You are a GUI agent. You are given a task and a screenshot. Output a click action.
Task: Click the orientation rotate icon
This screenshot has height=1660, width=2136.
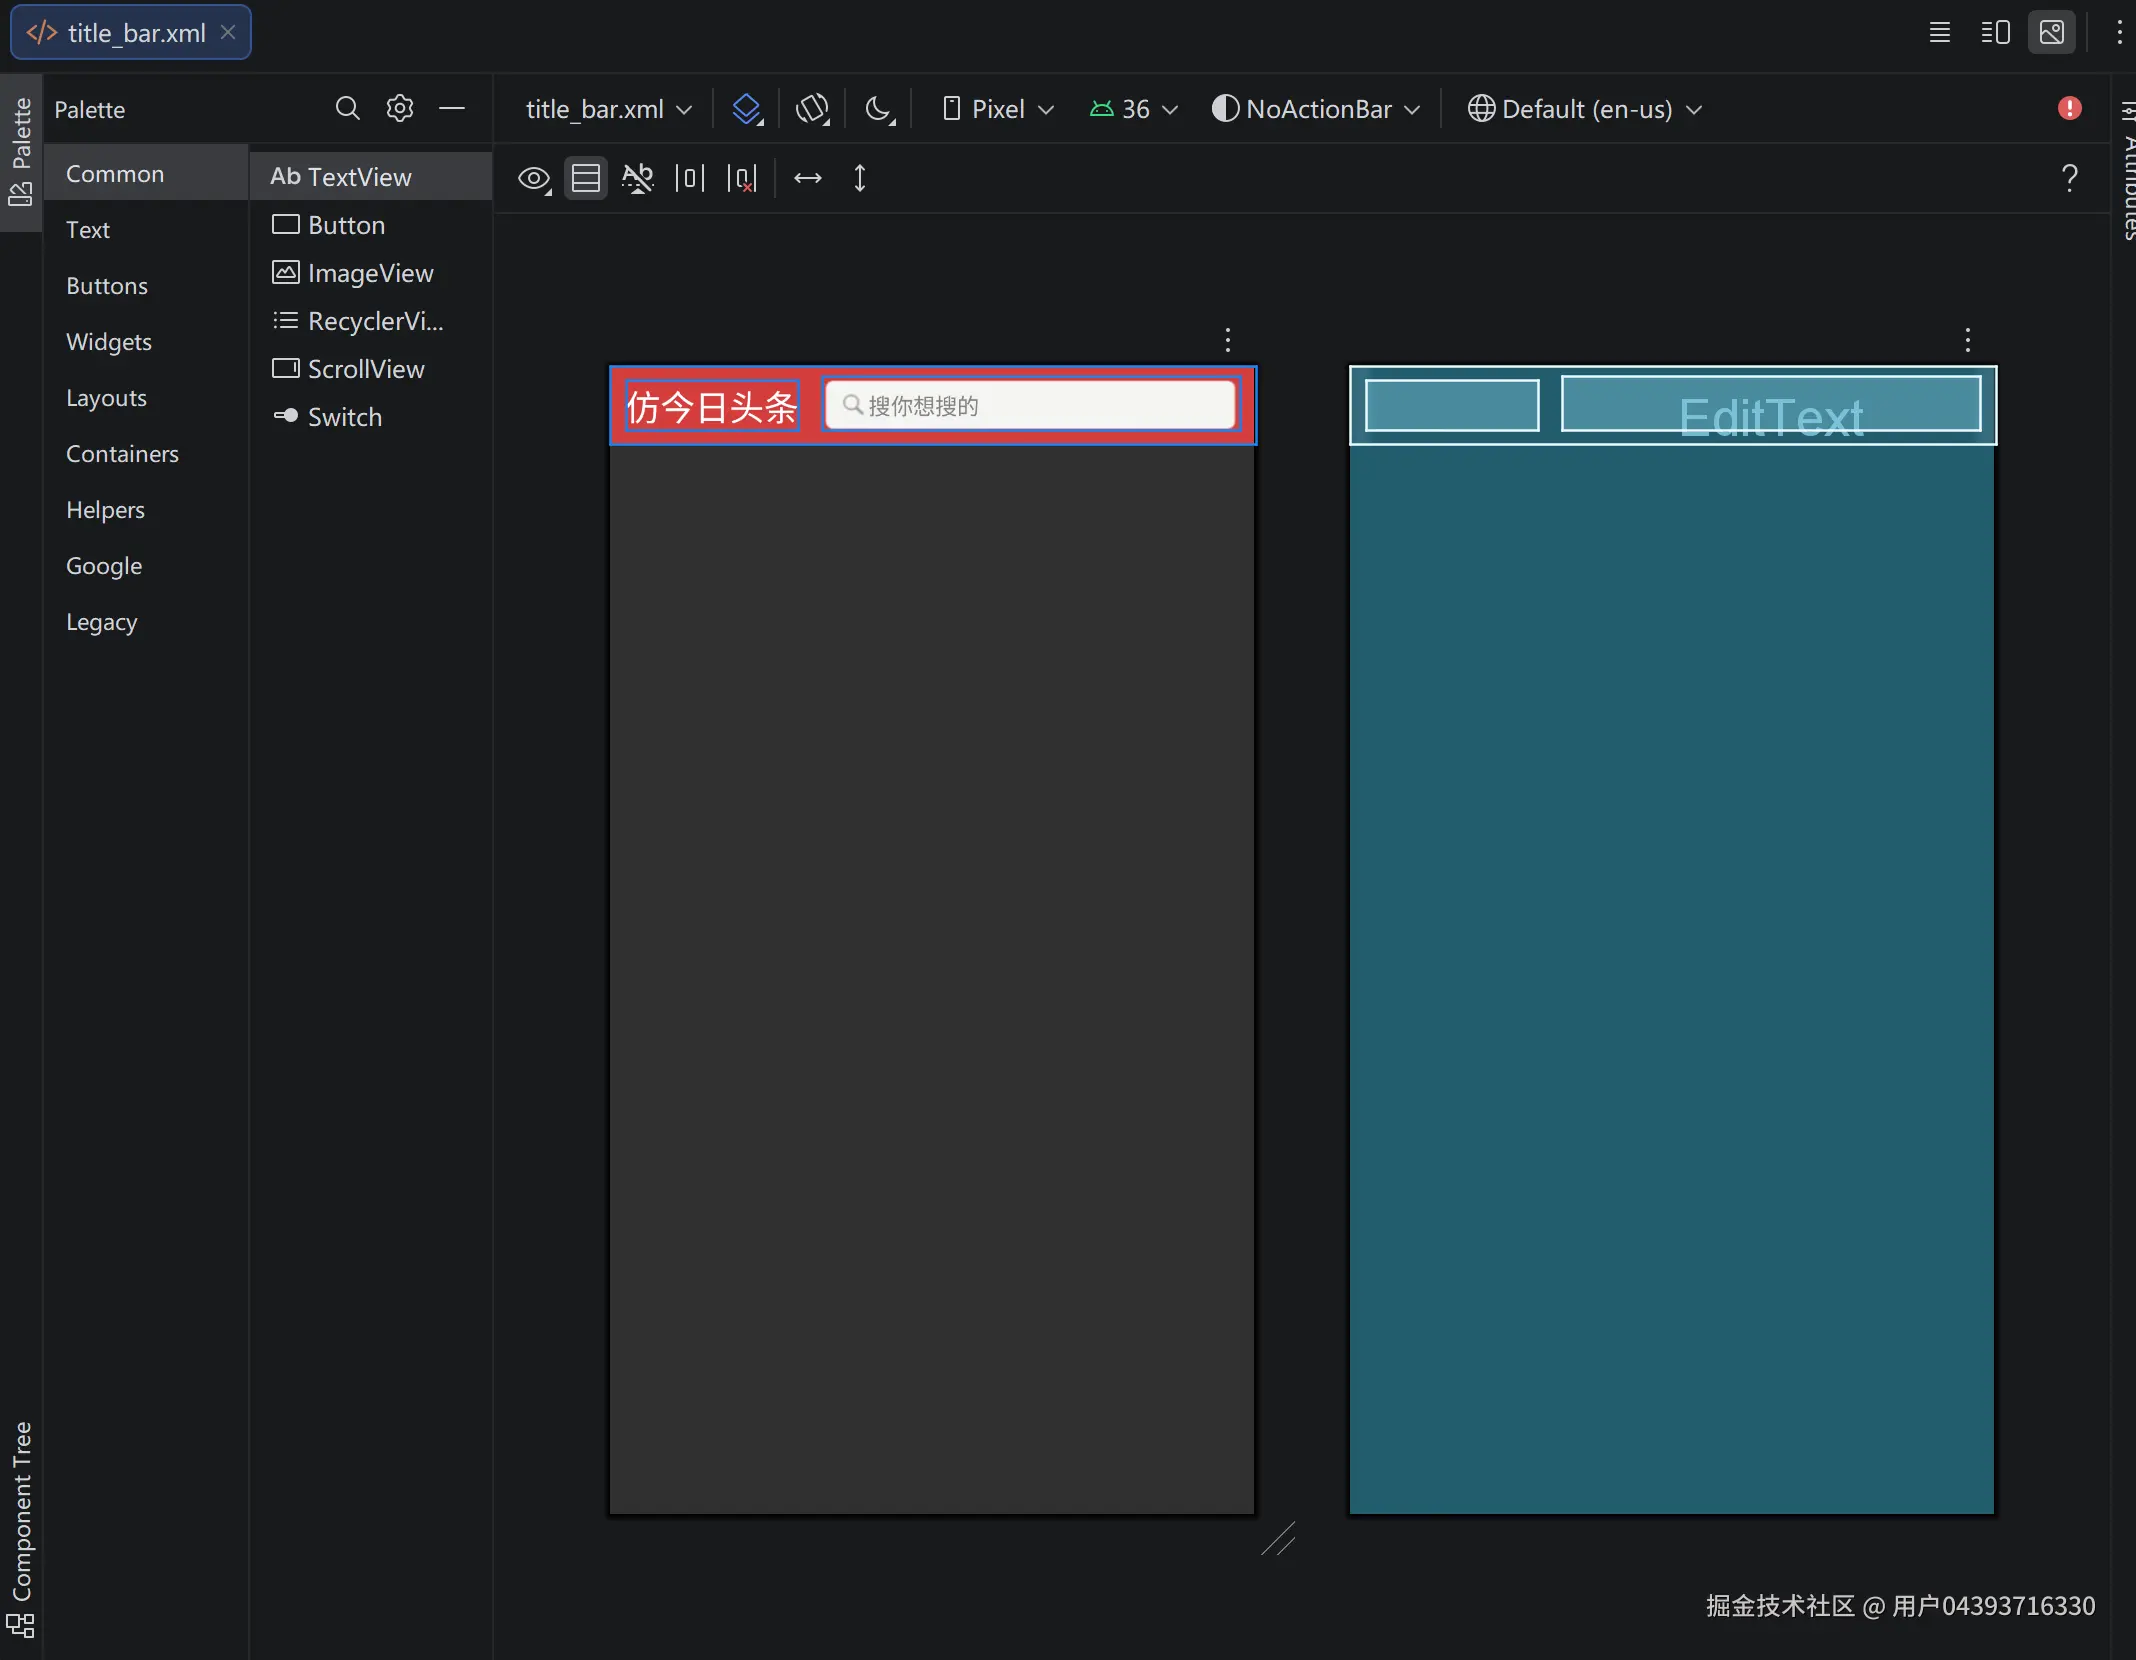pyautogui.click(x=812, y=109)
